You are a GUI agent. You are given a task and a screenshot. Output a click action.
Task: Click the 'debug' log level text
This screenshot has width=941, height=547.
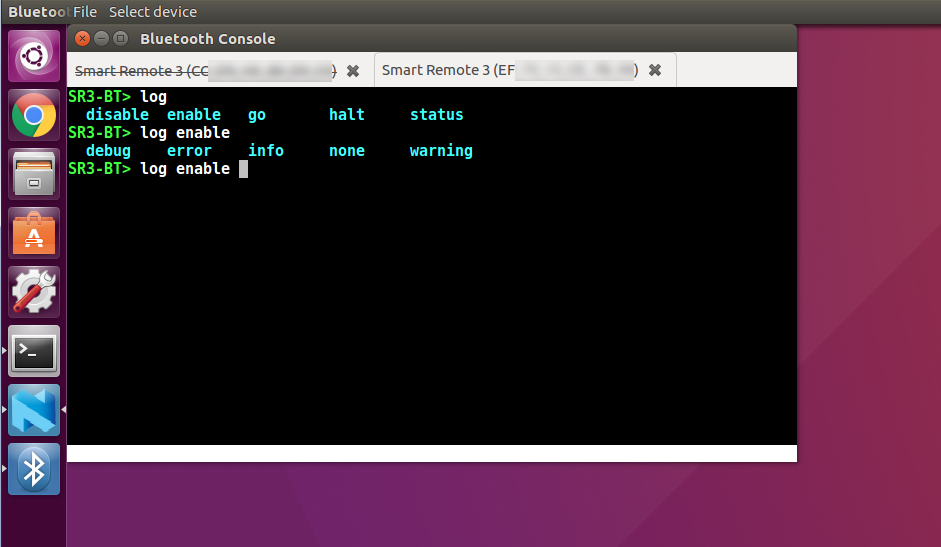pyautogui.click(x=108, y=151)
